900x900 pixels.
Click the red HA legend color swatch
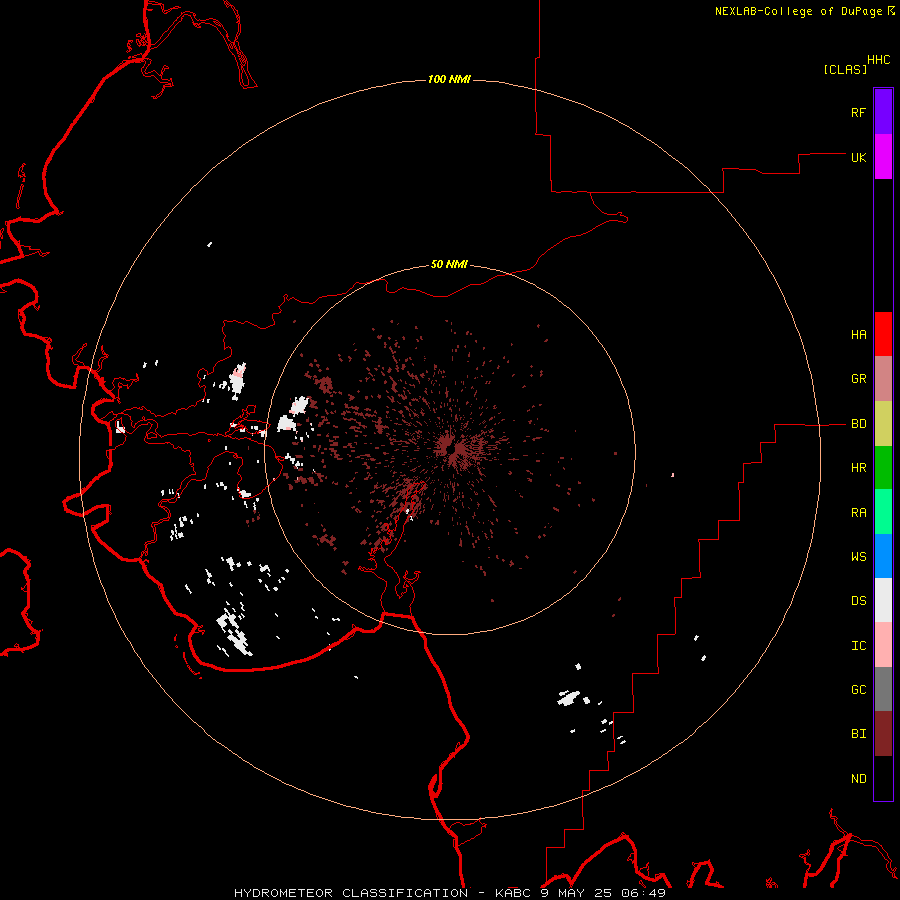[x=883, y=334]
